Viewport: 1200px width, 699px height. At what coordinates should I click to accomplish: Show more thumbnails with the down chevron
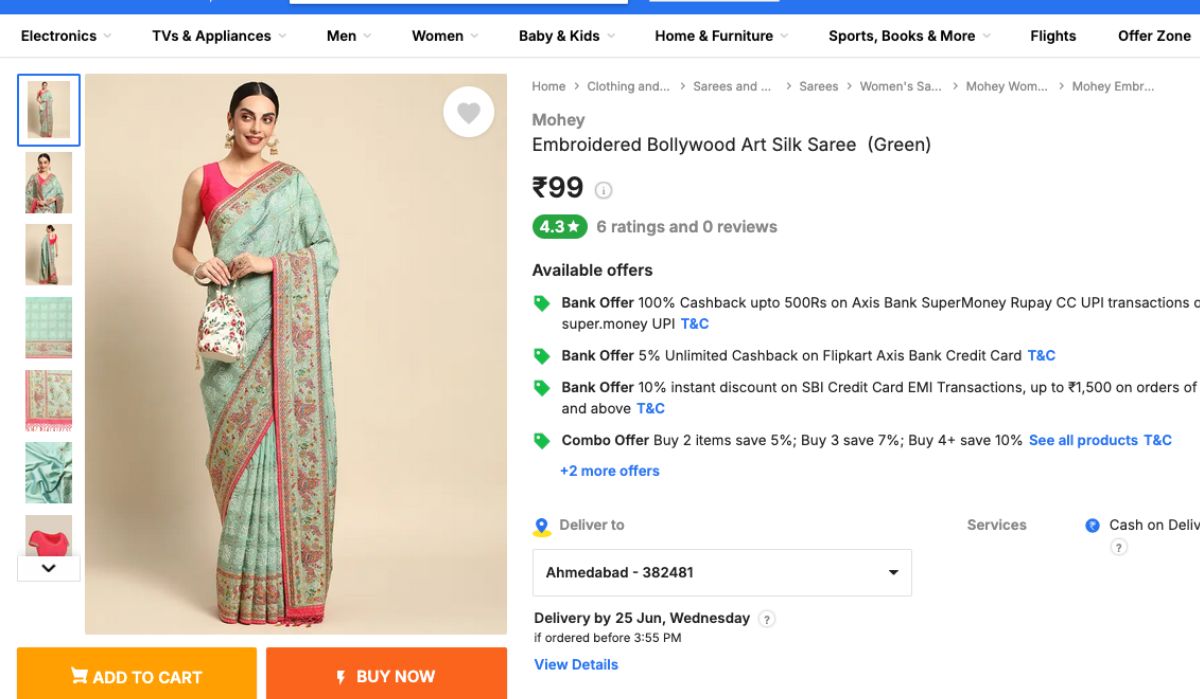tap(48, 568)
